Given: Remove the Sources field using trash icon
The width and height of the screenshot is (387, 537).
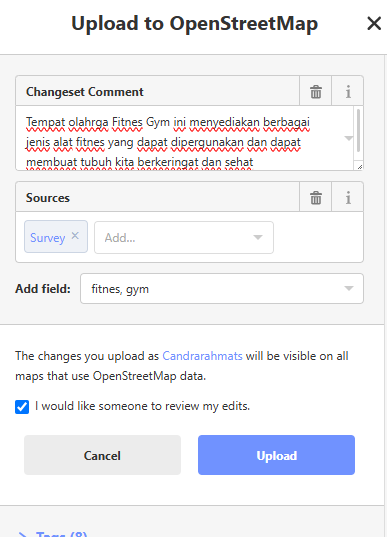Looking at the screenshot, I should tap(315, 198).
